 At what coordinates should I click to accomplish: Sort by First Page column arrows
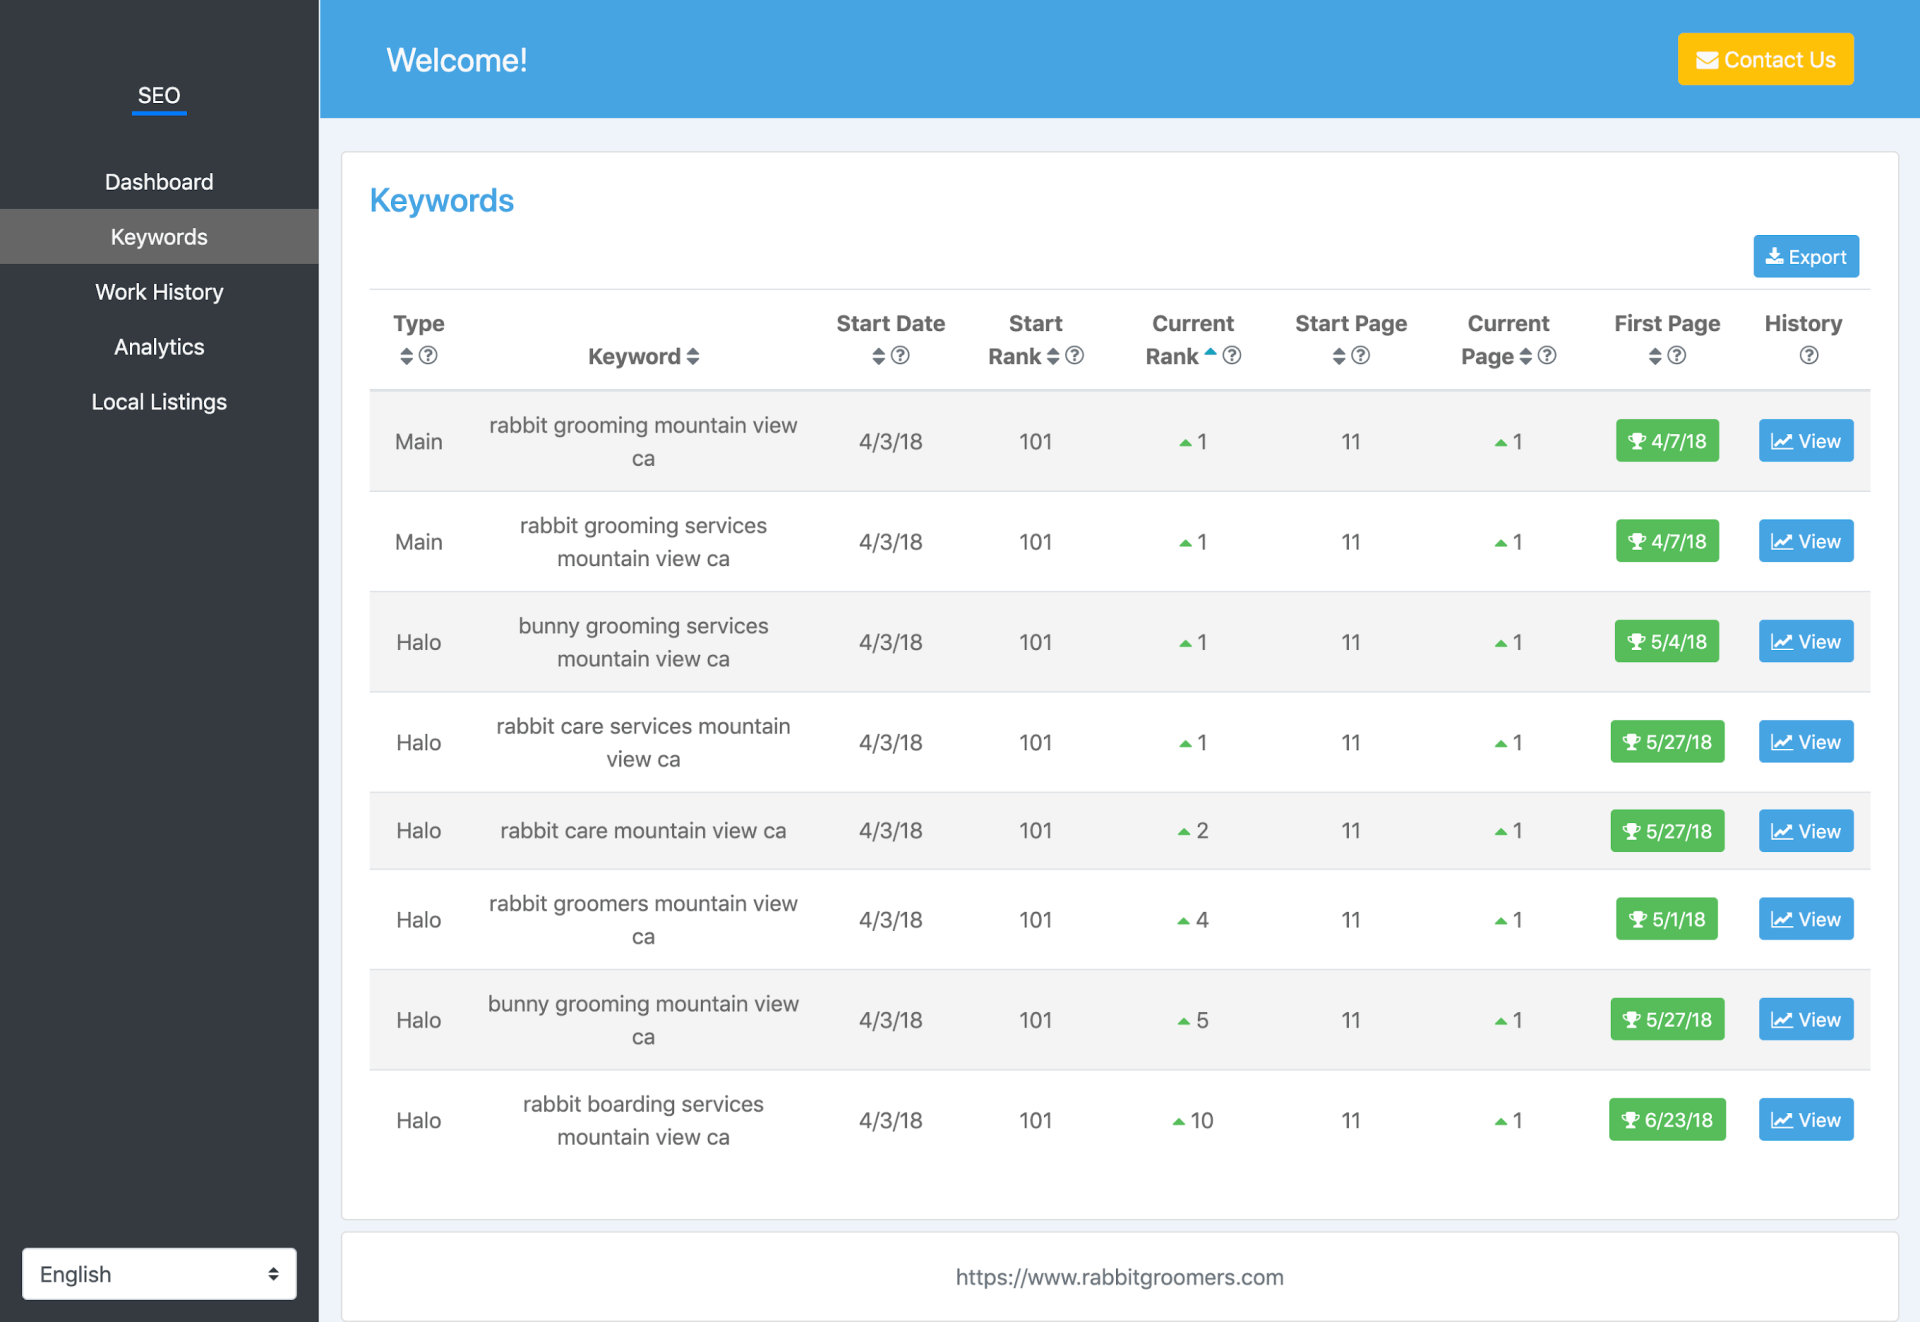[x=1655, y=356]
